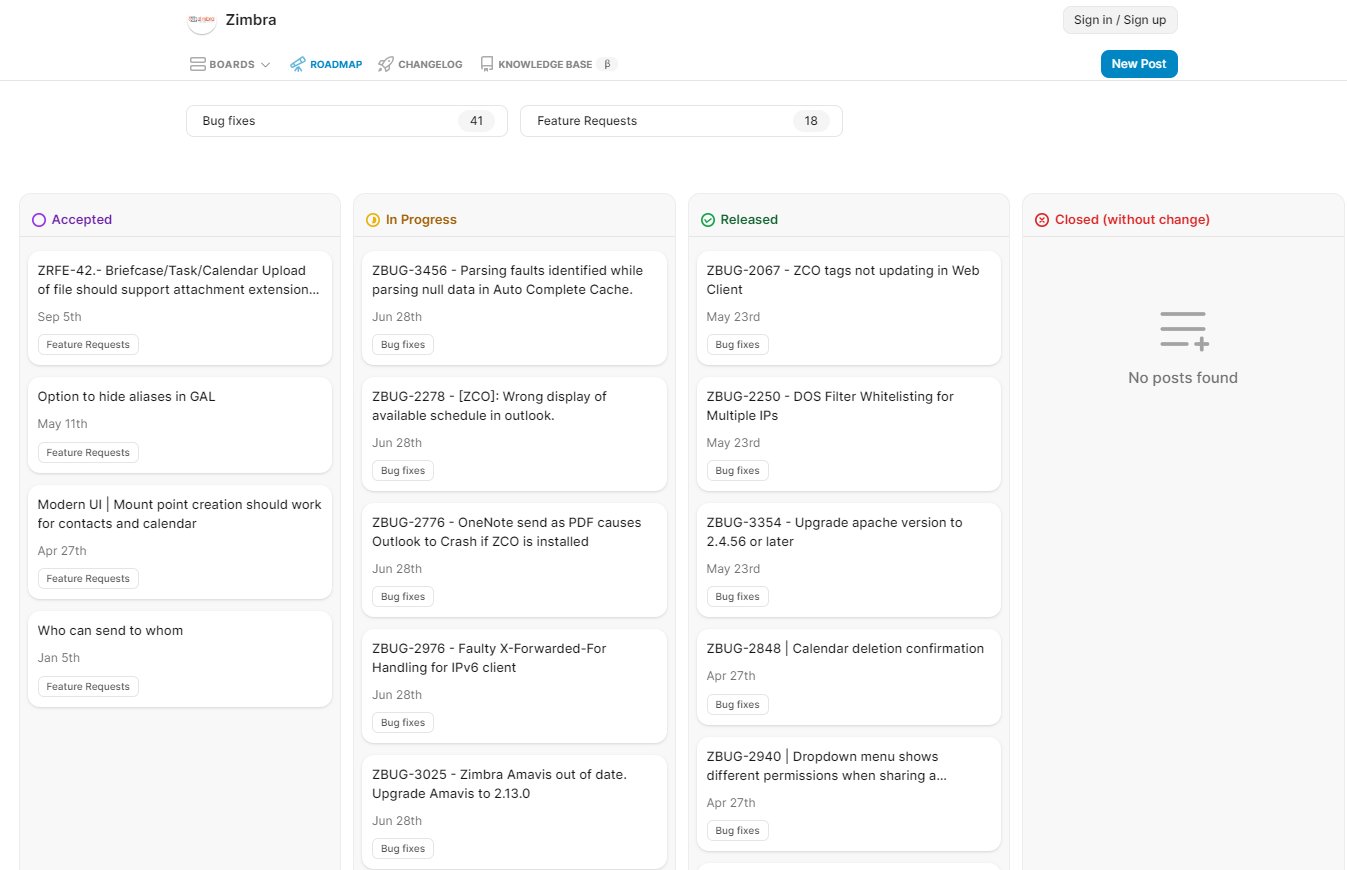Viewport: 1347px width, 870px height.
Task: Toggle the Bug fixes filter
Action: 346,120
